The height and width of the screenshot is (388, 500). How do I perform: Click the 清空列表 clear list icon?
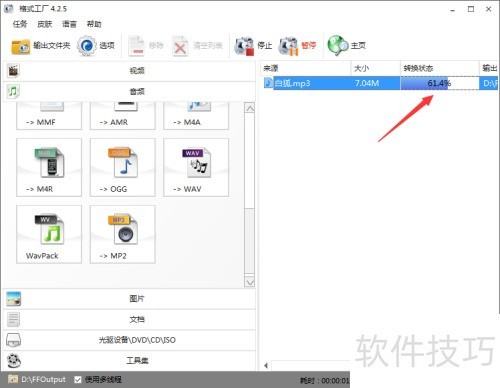pyautogui.click(x=180, y=46)
